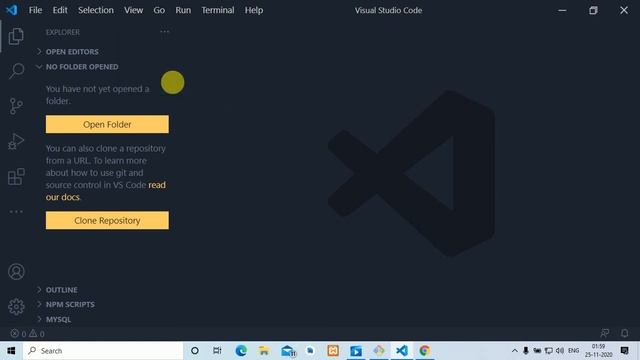
Task: Open the Mail app on taskbar
Action: [288, 351]
